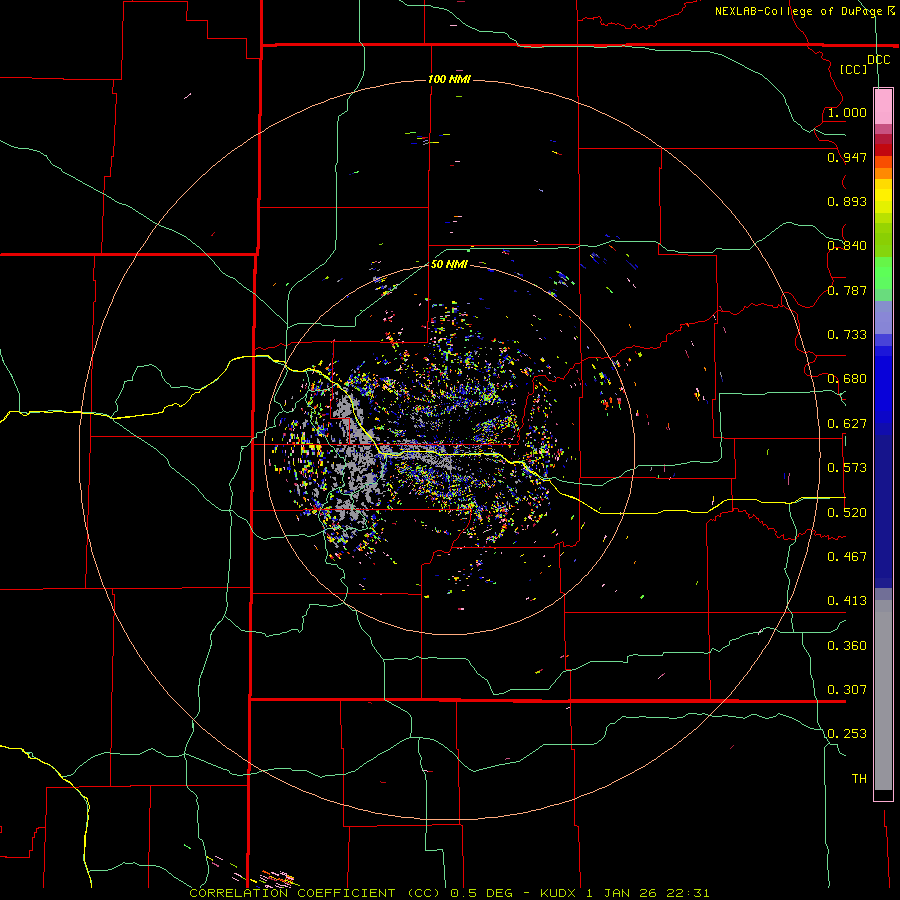This screenshot has width=900, height=900.
Task: Click the 0.680 scale value
Action: (x=847, y=379)
